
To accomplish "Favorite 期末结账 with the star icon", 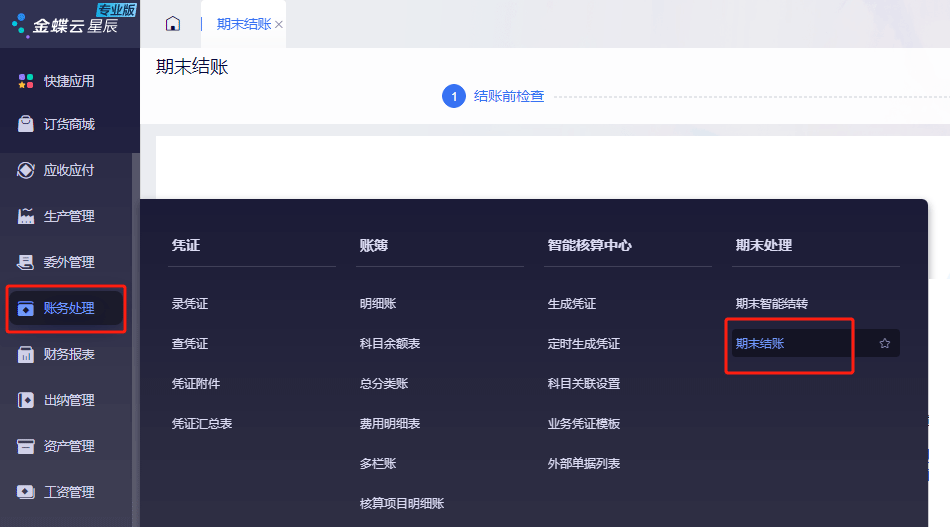I will pos(885,343).
